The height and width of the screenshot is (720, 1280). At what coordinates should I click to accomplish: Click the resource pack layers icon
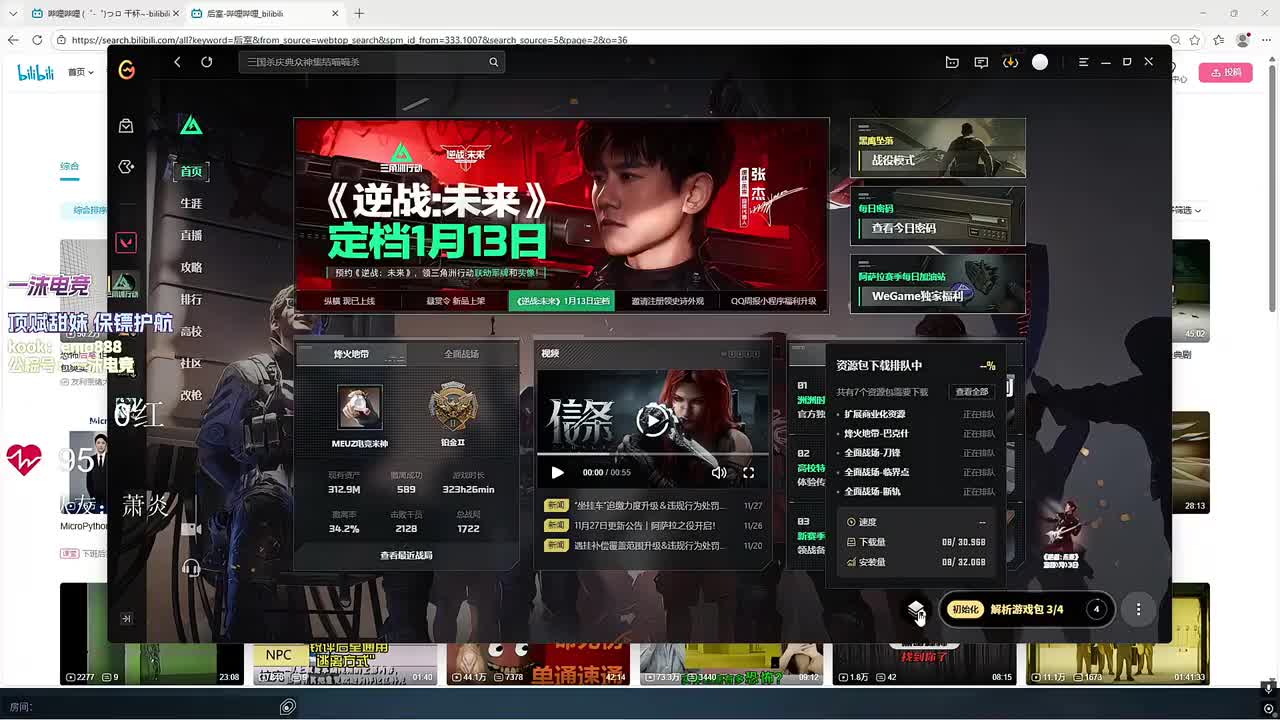[x=916, y=609]
